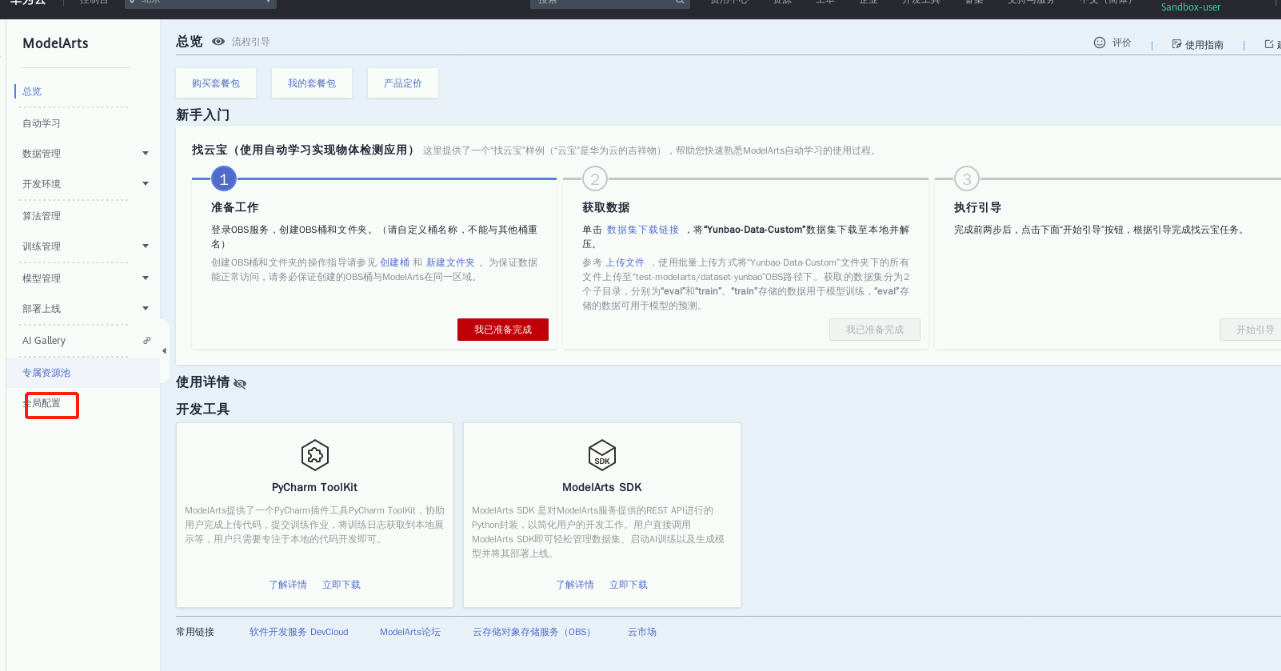The image size is (1281, 671).
Task: Click the ModelArts sidebar title
Action: (56, 43)
